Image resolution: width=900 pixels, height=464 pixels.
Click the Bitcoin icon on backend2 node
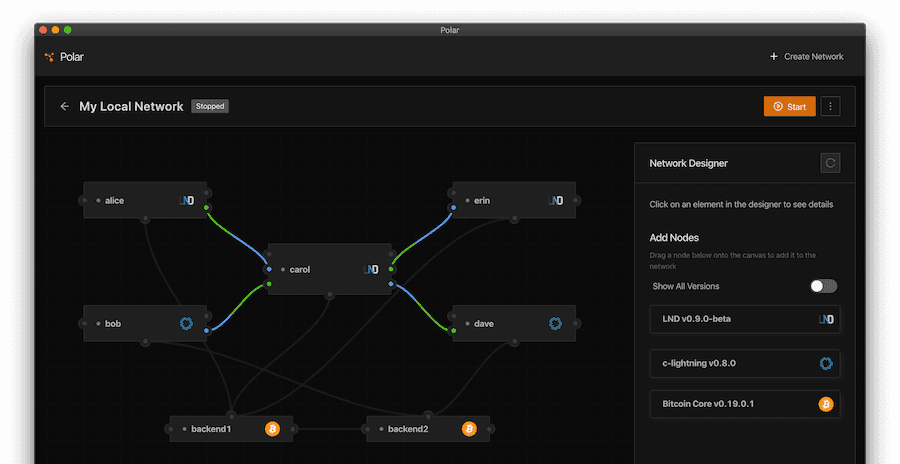coord(469,429)
